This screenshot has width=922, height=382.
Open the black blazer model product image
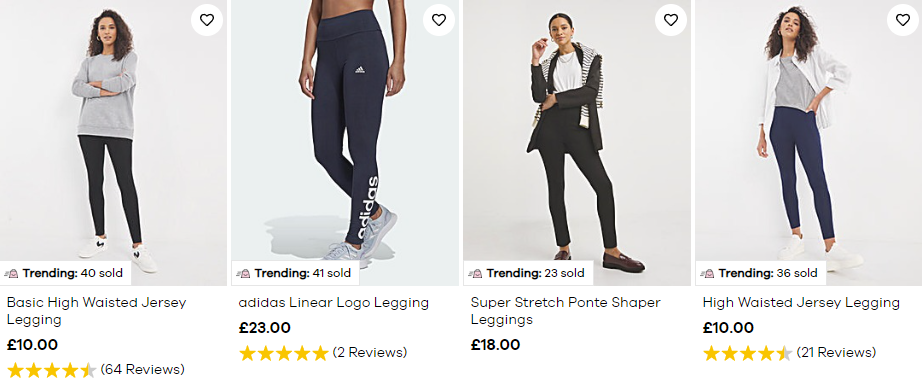577,143
